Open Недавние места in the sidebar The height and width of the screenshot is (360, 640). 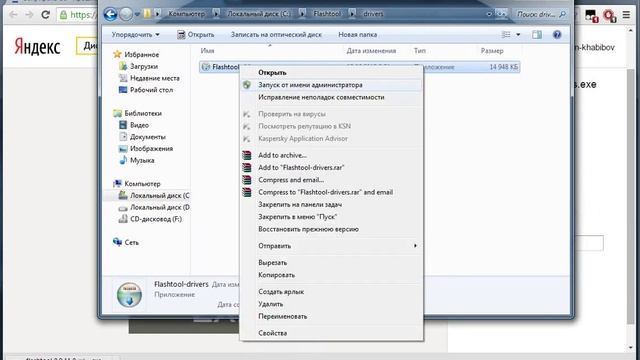click(x=154, y=78)
